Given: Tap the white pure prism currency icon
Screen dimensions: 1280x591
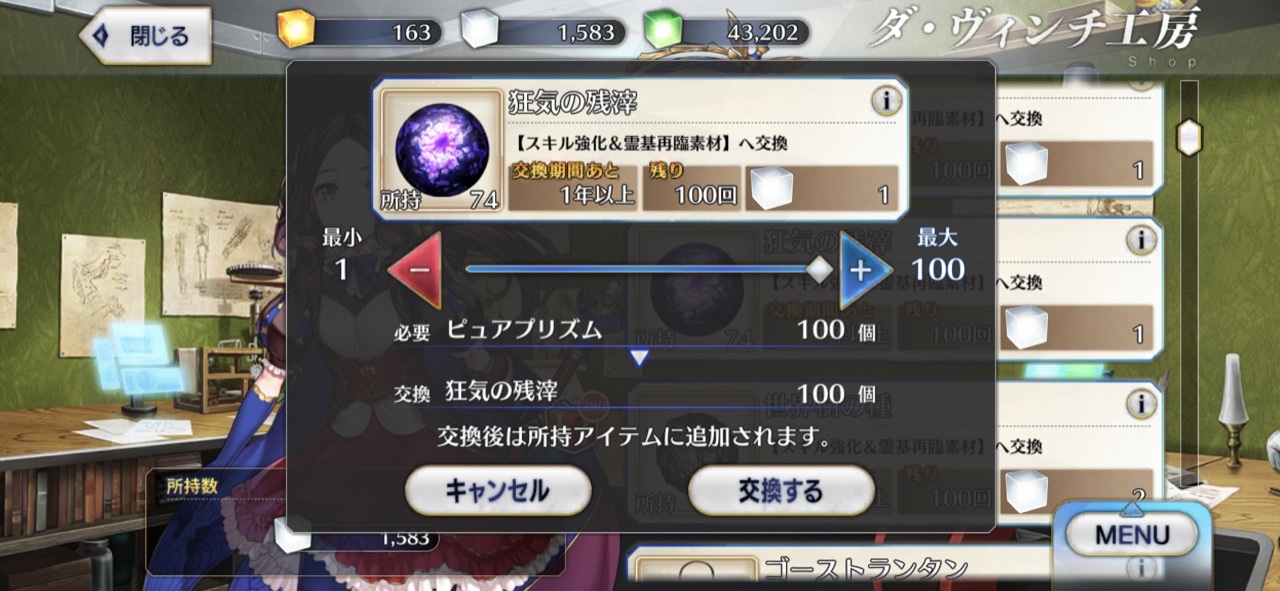Looking at the screenshot, I should [x=480, y=32].
